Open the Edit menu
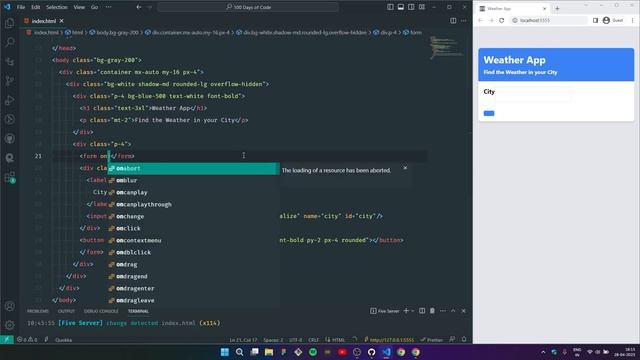640x360 pixels. pos(36,7)
